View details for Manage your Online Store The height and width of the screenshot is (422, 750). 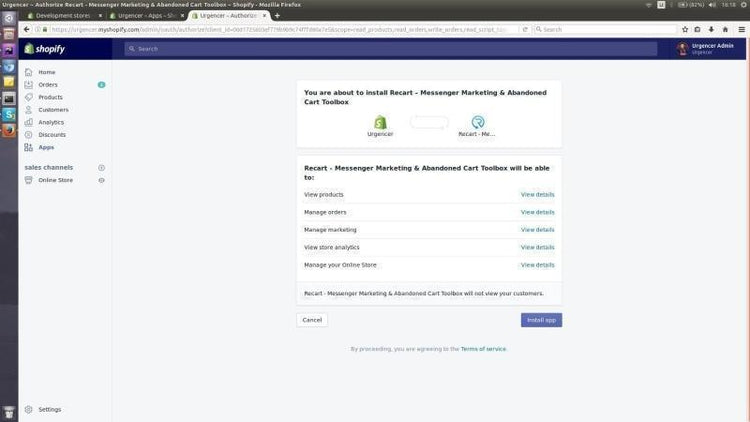(537, 265)
